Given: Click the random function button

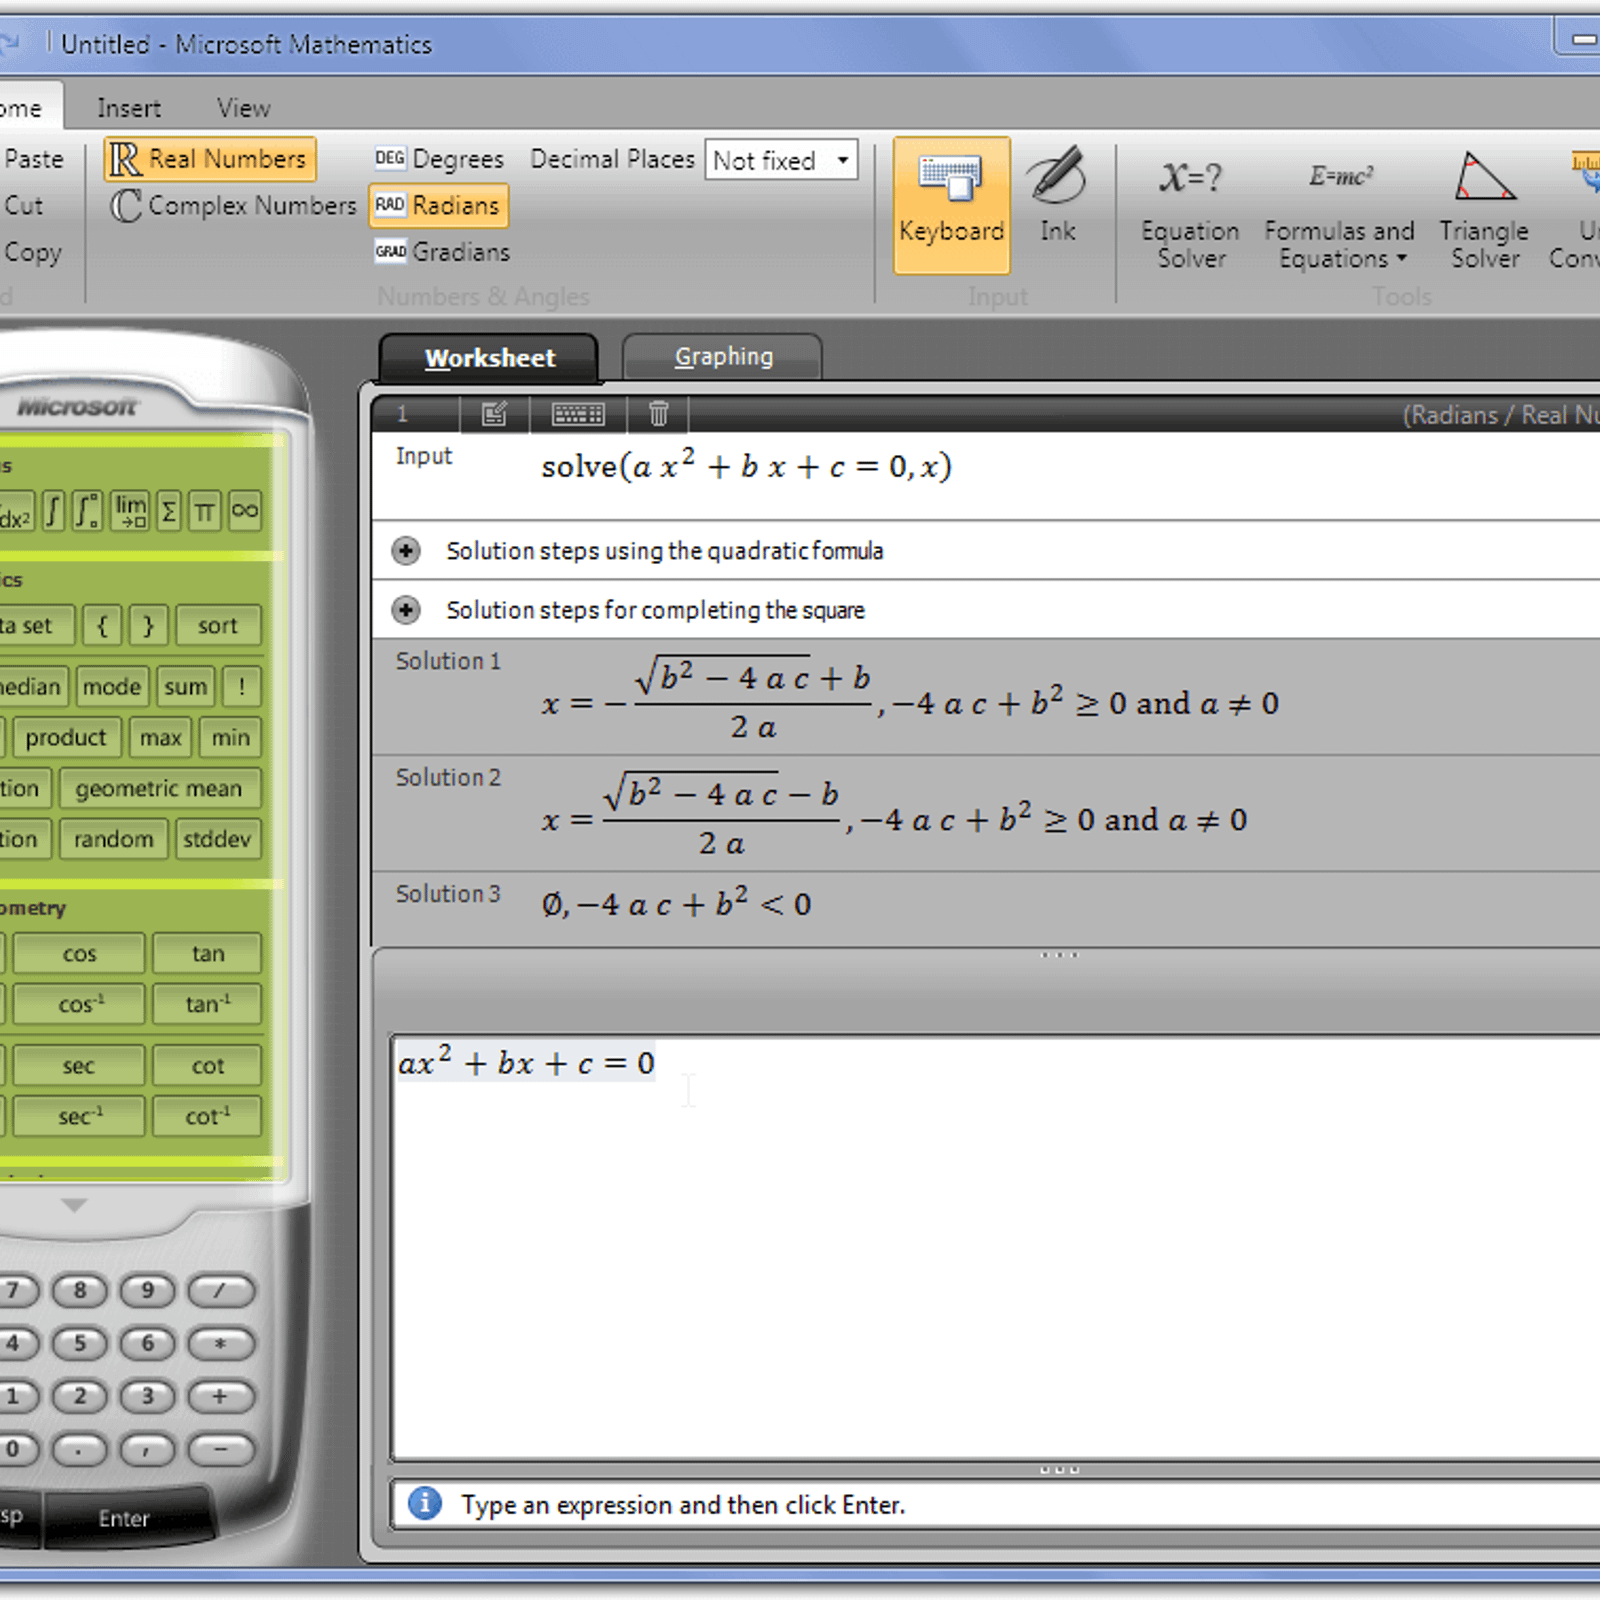Looking at the screenshot, I should (x=114, y=840).
